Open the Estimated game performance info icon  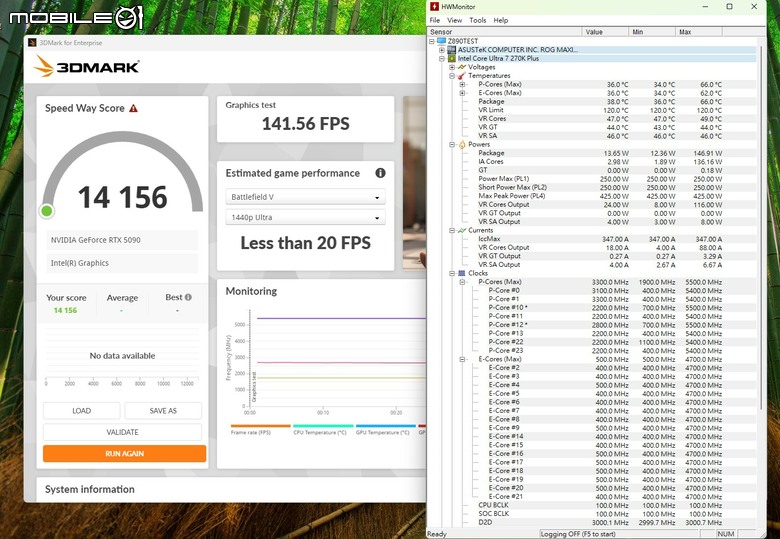pos(380,173)
